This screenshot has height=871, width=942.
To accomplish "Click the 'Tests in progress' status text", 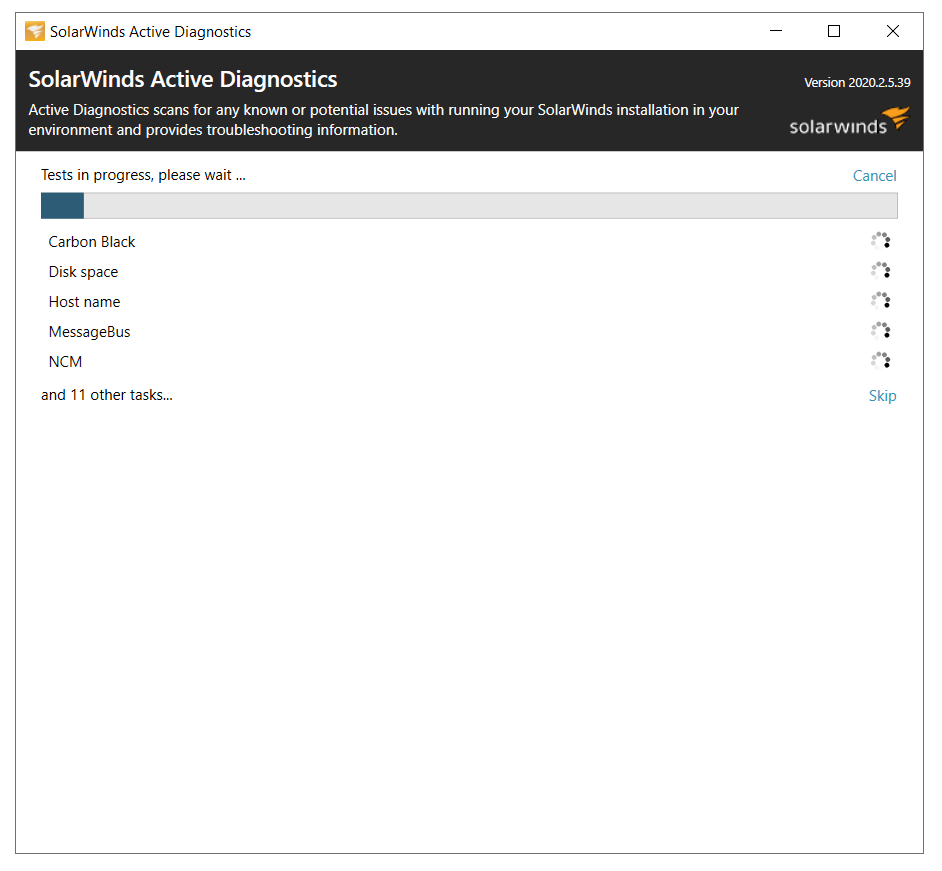I will click(x=143, y=175).
